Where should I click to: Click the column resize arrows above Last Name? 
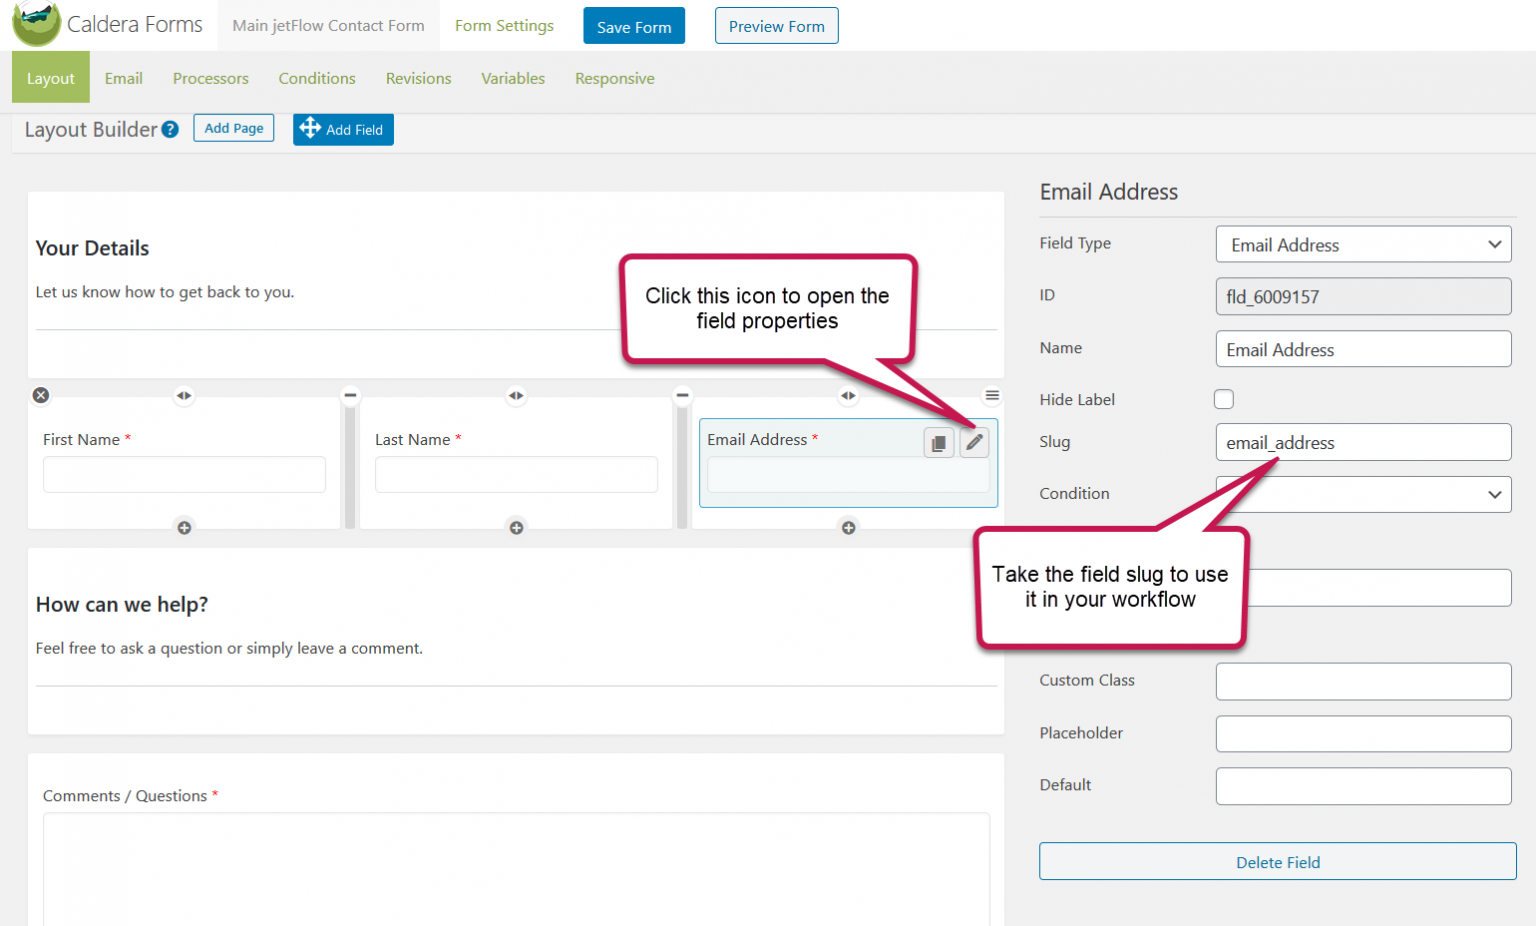click(516, 396)
